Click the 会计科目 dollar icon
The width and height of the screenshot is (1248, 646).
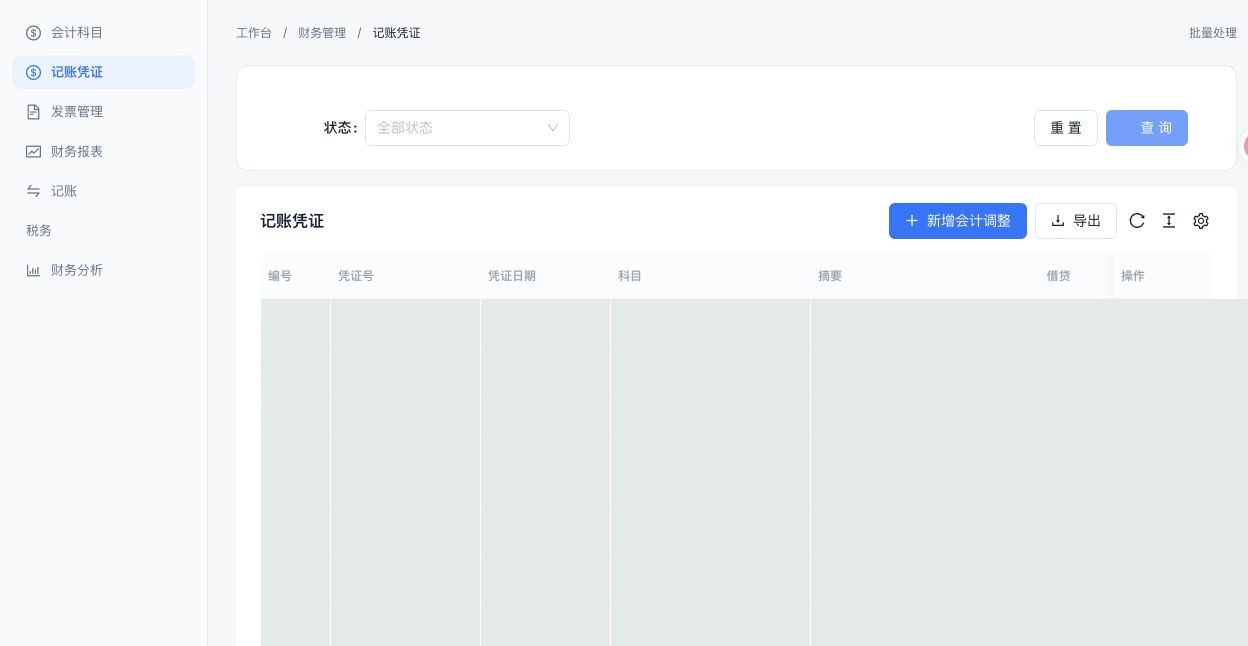(33, 33)
